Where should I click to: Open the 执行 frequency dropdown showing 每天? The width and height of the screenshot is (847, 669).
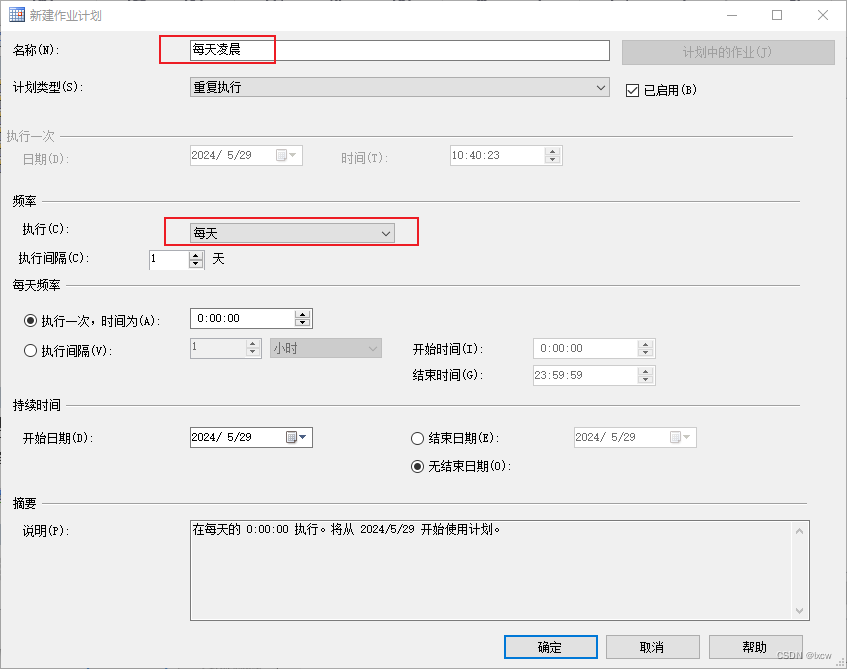point(386,232)
